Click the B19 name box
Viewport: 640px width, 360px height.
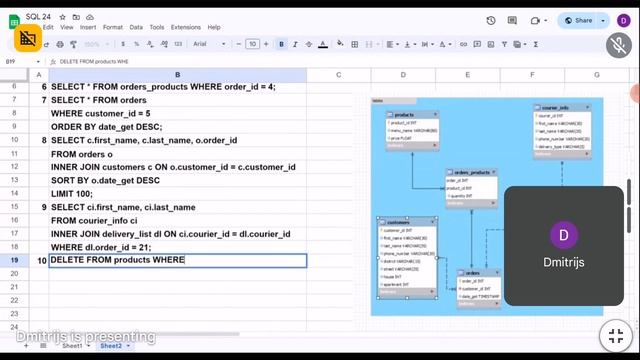pyautogui.click(x=22, y=62)
